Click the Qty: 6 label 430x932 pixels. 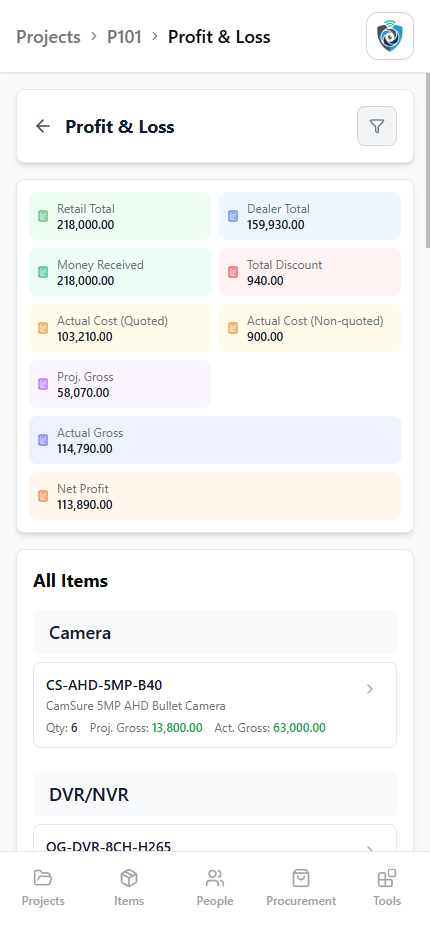tap(61, 728)
